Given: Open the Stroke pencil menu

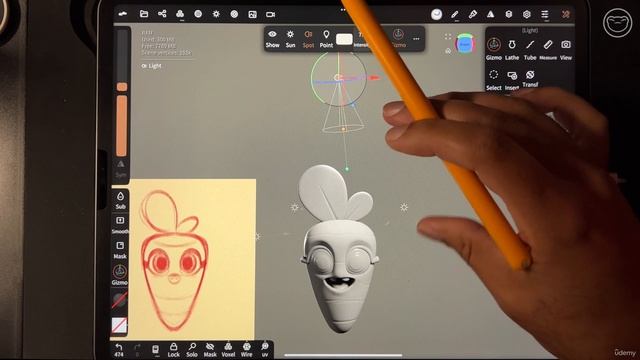Looking at the screenshot, I should coord(454,14).
